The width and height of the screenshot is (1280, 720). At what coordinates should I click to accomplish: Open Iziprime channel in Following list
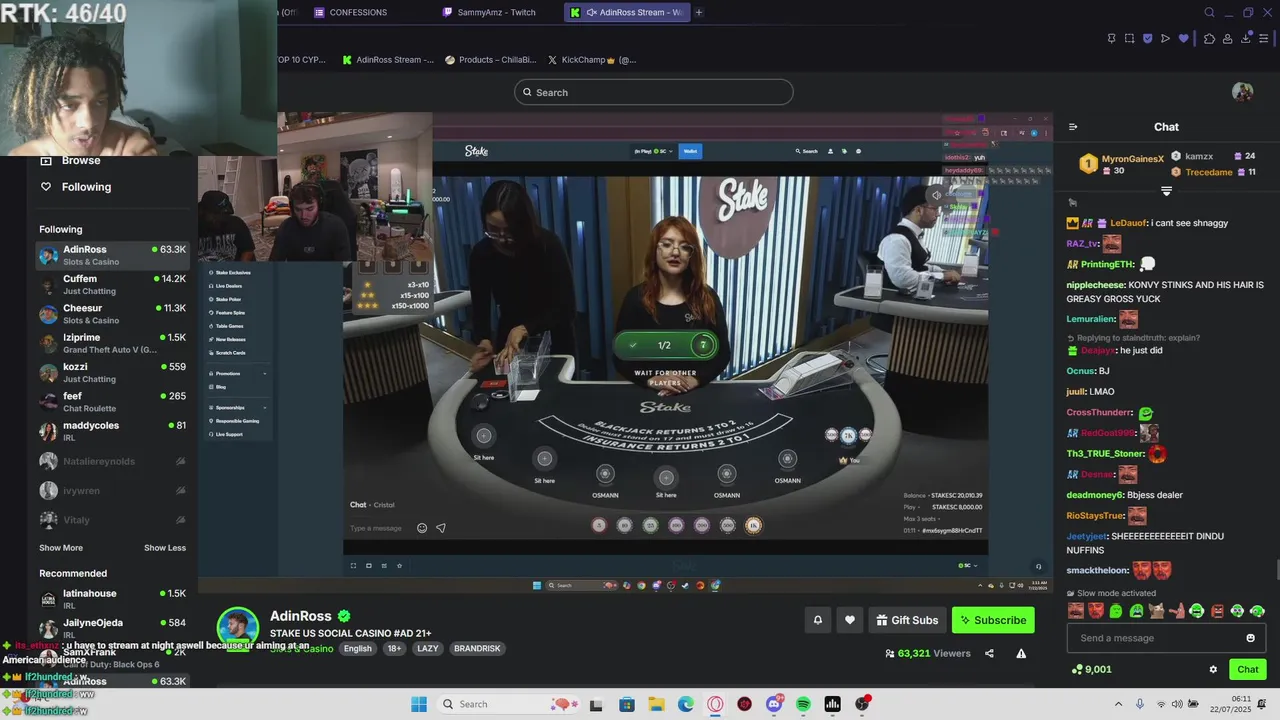click(112, 343)
